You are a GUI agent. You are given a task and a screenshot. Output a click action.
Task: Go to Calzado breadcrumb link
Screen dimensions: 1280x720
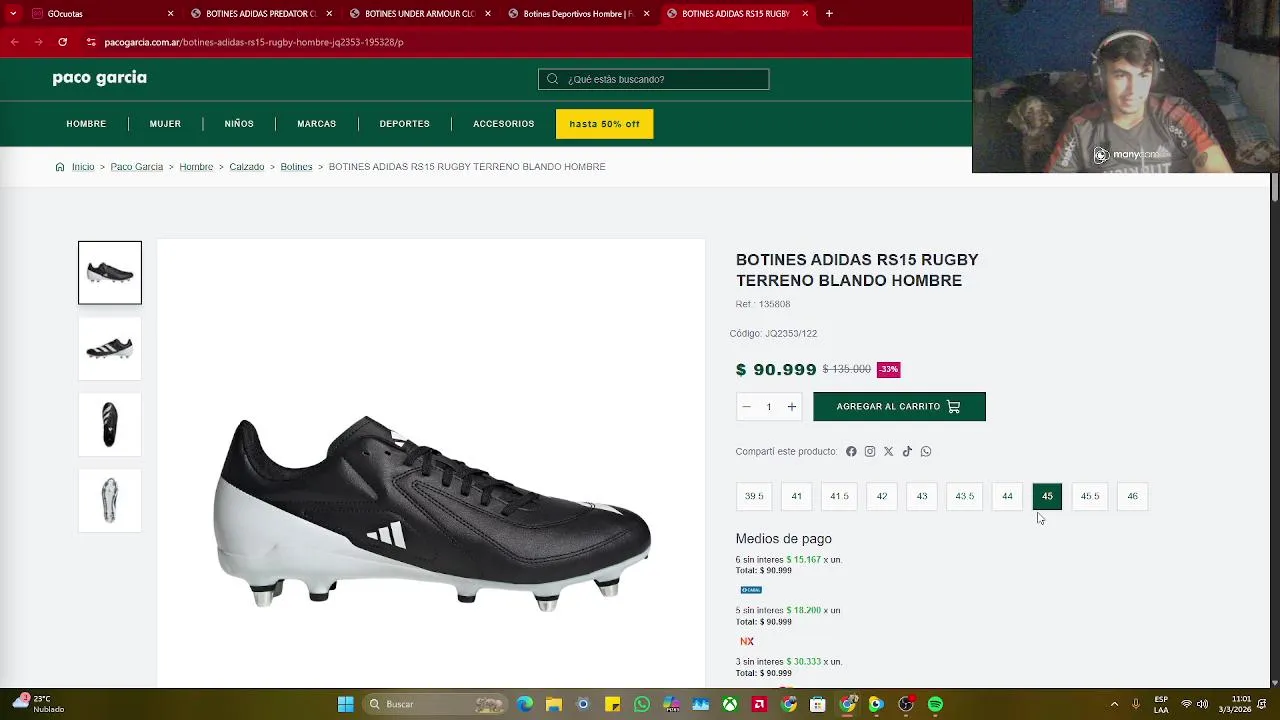(x=247, y=167)
